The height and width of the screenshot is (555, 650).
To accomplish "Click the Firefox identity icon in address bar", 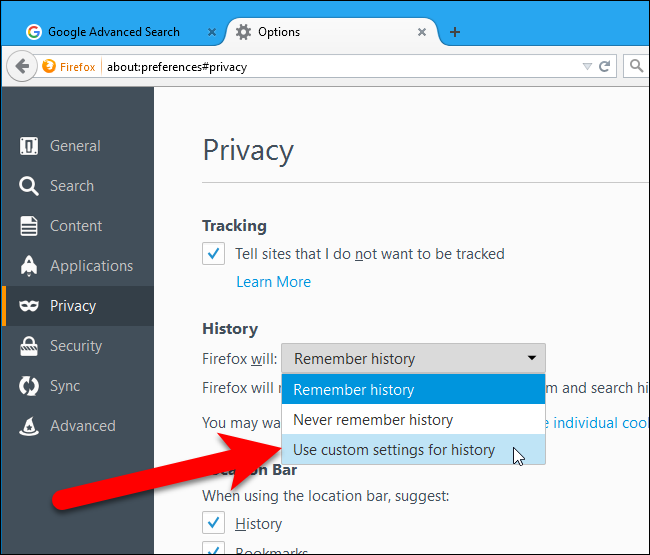I will [49, 66].
